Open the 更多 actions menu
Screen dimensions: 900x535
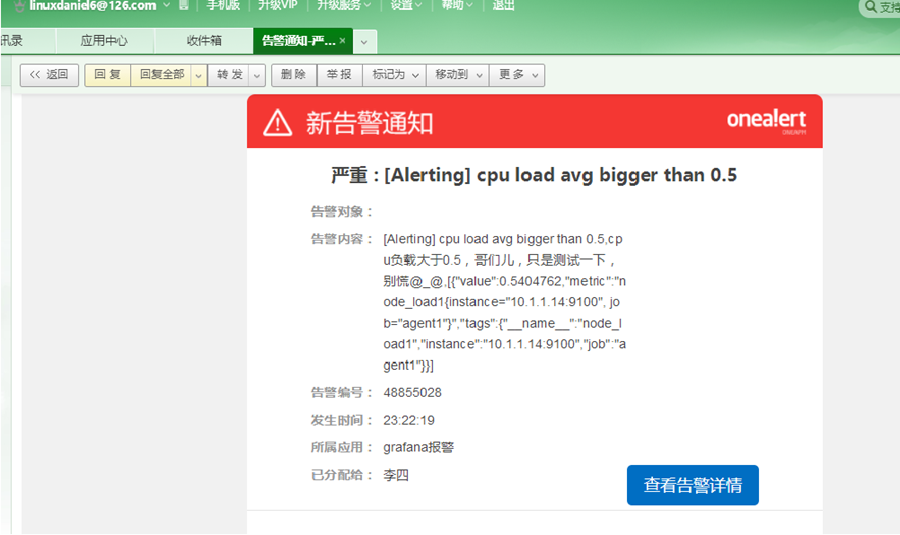(x=517, y=75)
